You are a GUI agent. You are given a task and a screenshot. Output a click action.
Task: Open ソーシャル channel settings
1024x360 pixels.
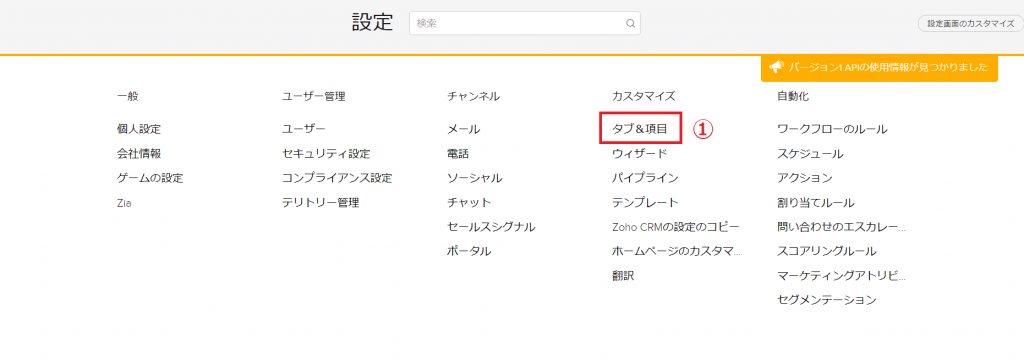point(474,178)
